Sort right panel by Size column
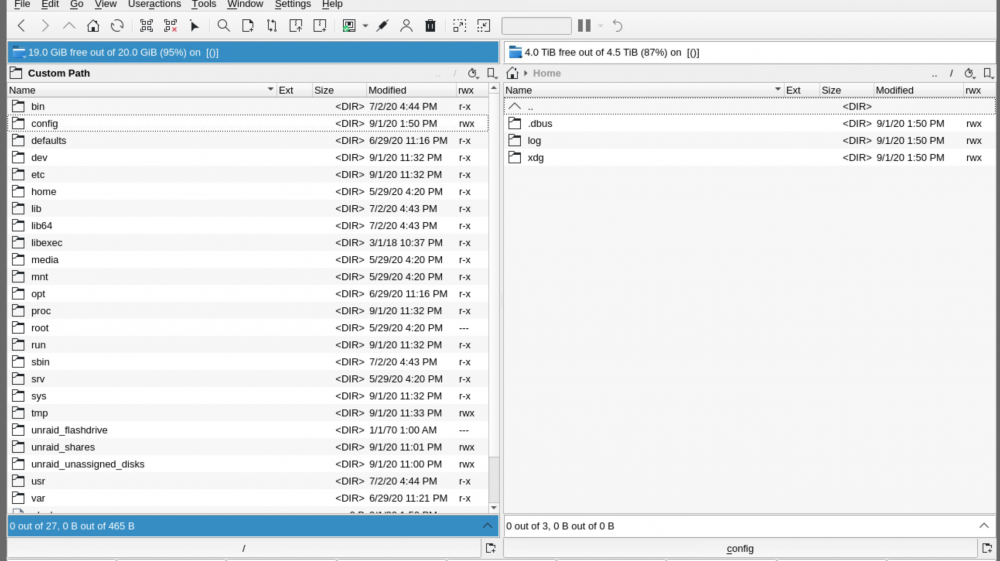The height and width of the screenshot is (561, 1000). point(846,90)
